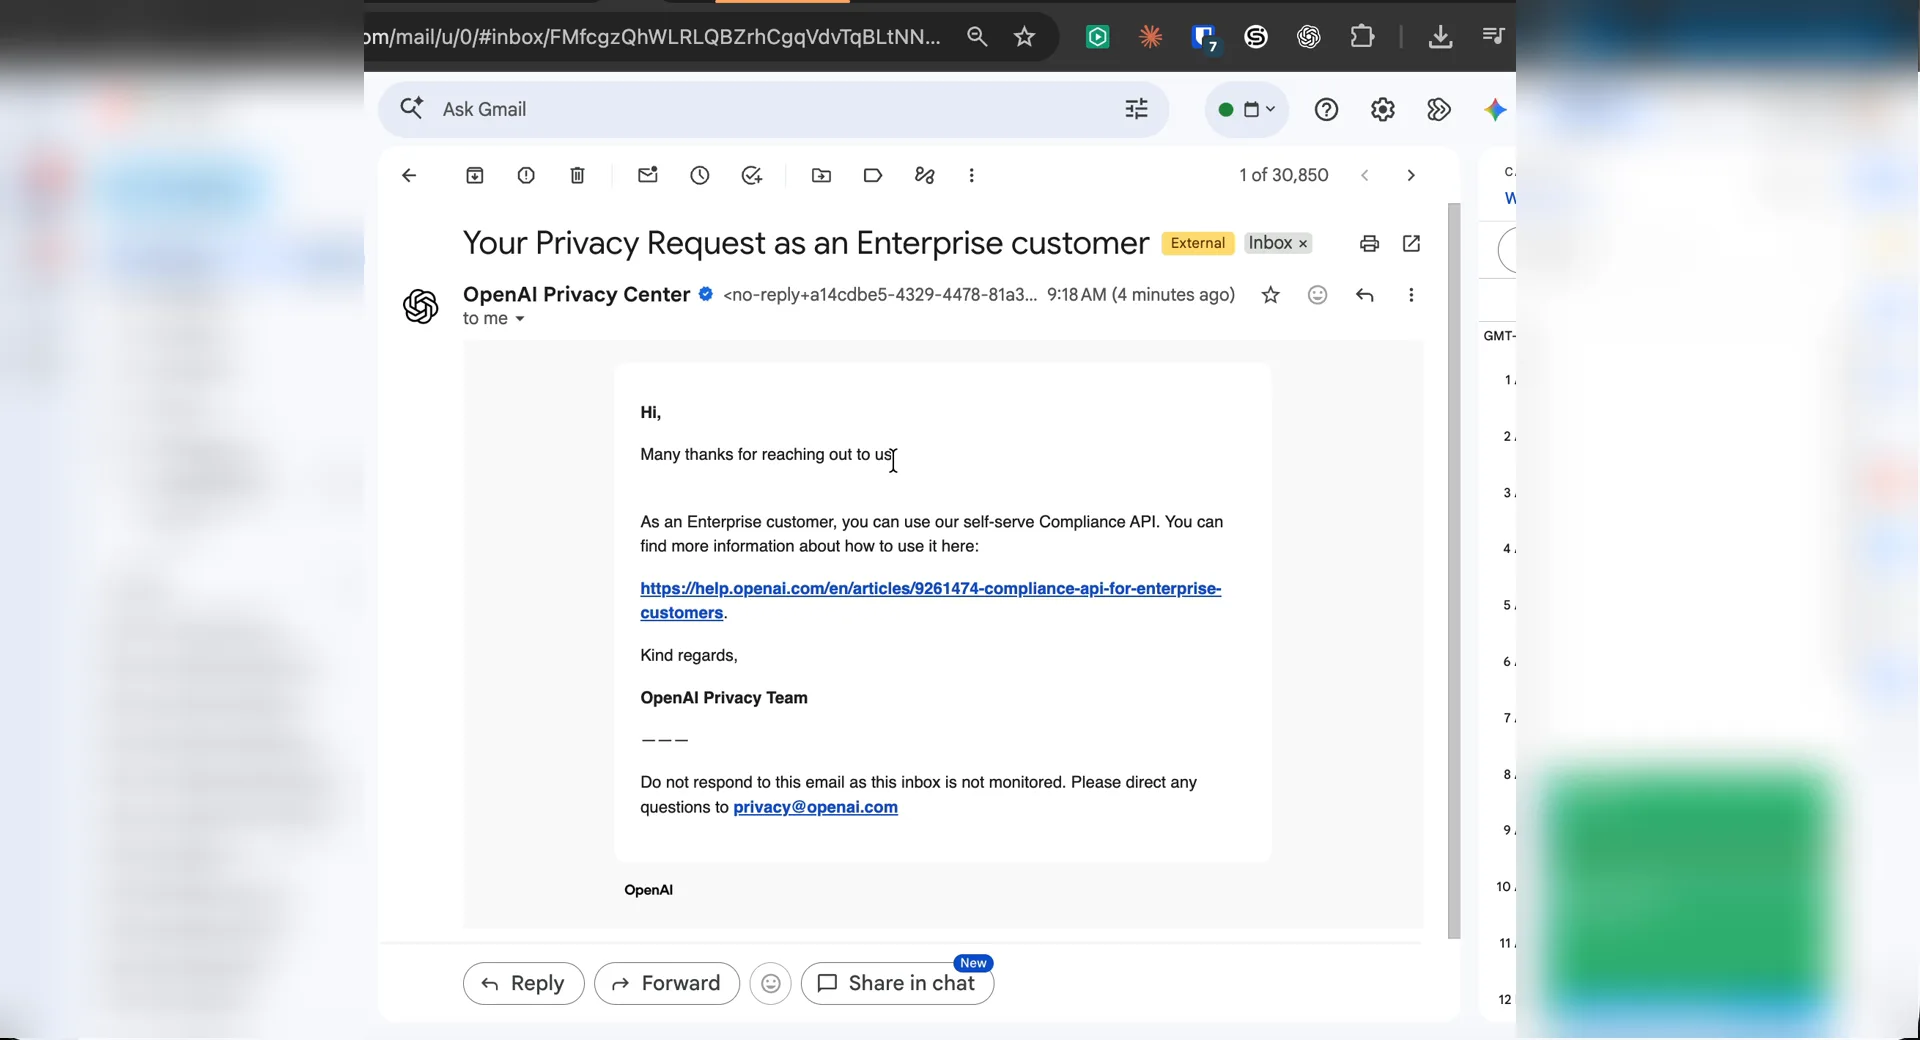This screenshot has width=1920, height=1040.
Task: Open the browser Downloads icon
Action: tap(1440, 37)
